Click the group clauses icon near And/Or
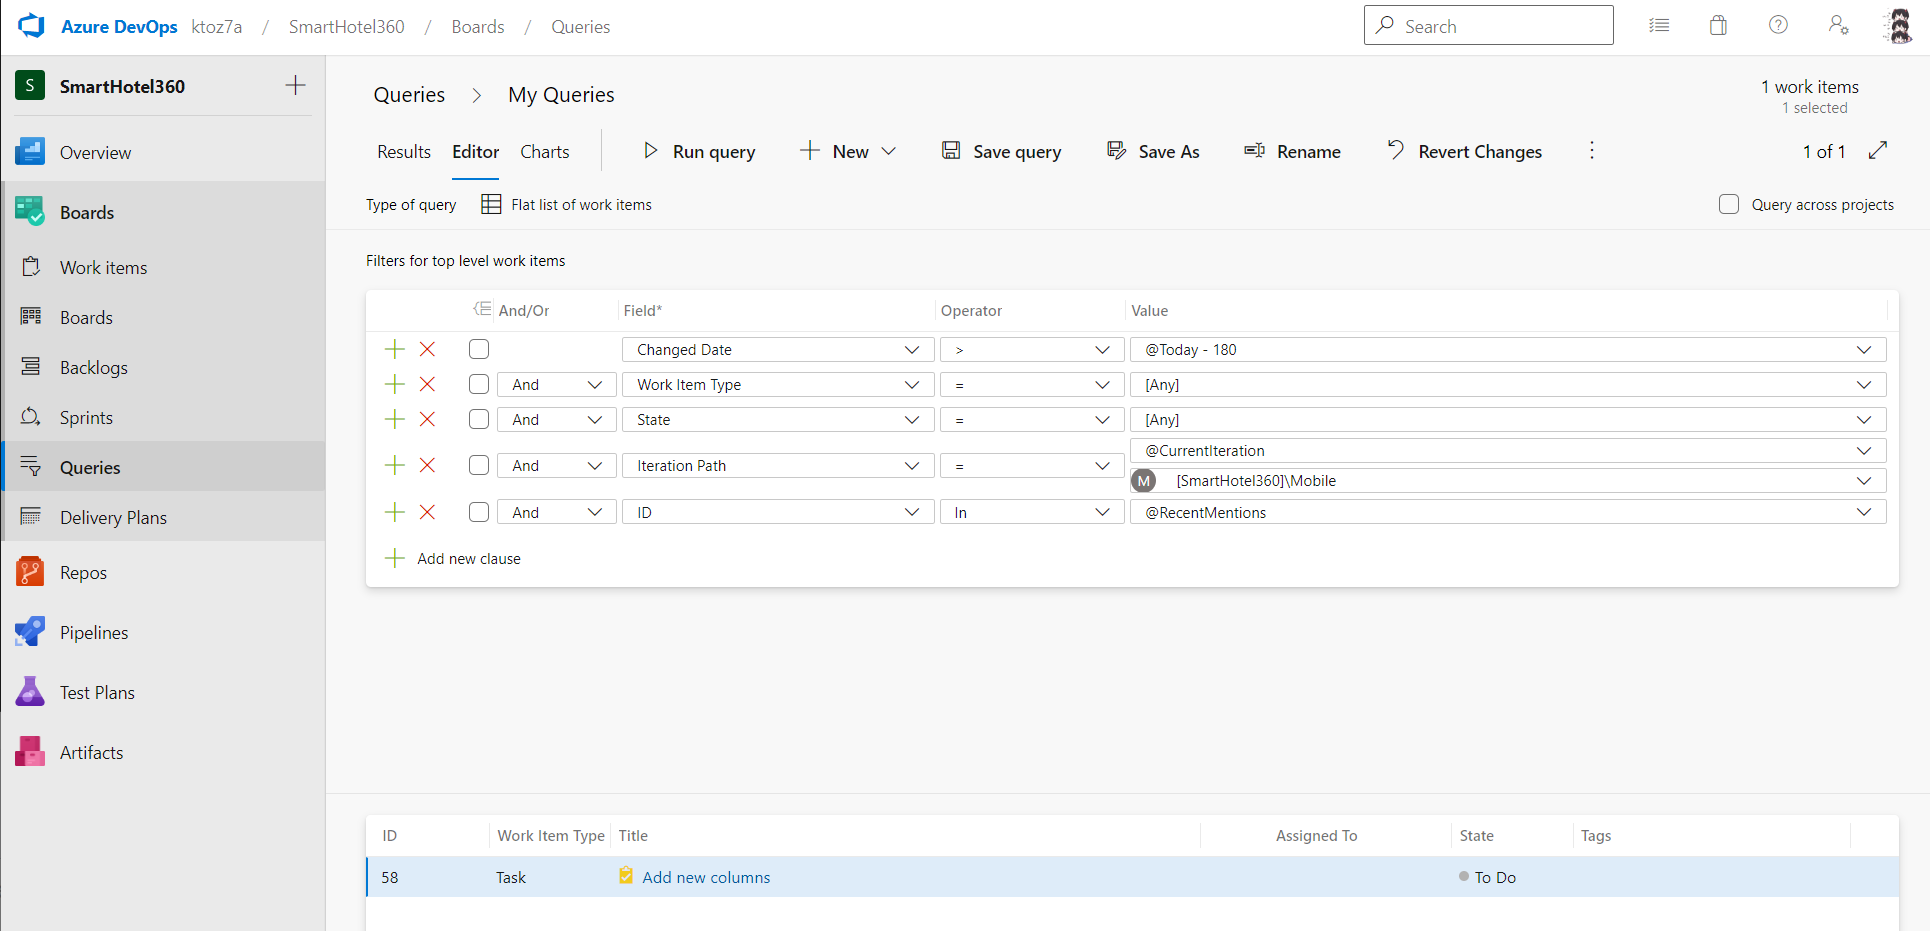The image size is (1930, 931). pyautogui.click(x=482, y=309)
